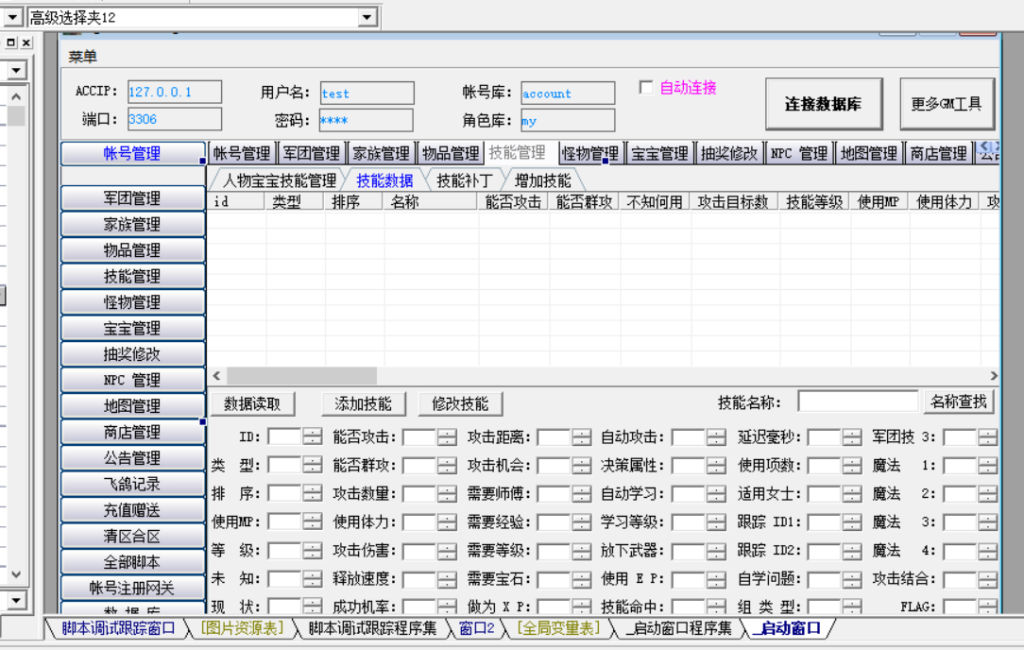This screenshot has width=1024, height=650.
Task: Click the table scroll-right arrow
Action: coord(993,376)
